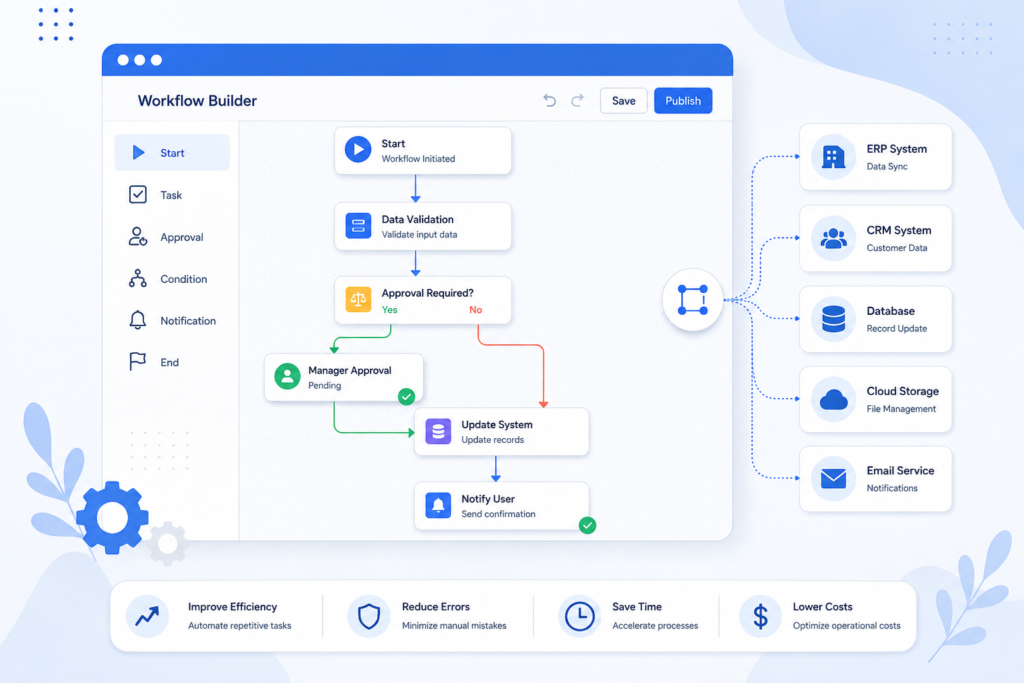Click the Approval person icon in sidebar
The height and width of the screenshot is (683, 1024).
pos(138,236)
